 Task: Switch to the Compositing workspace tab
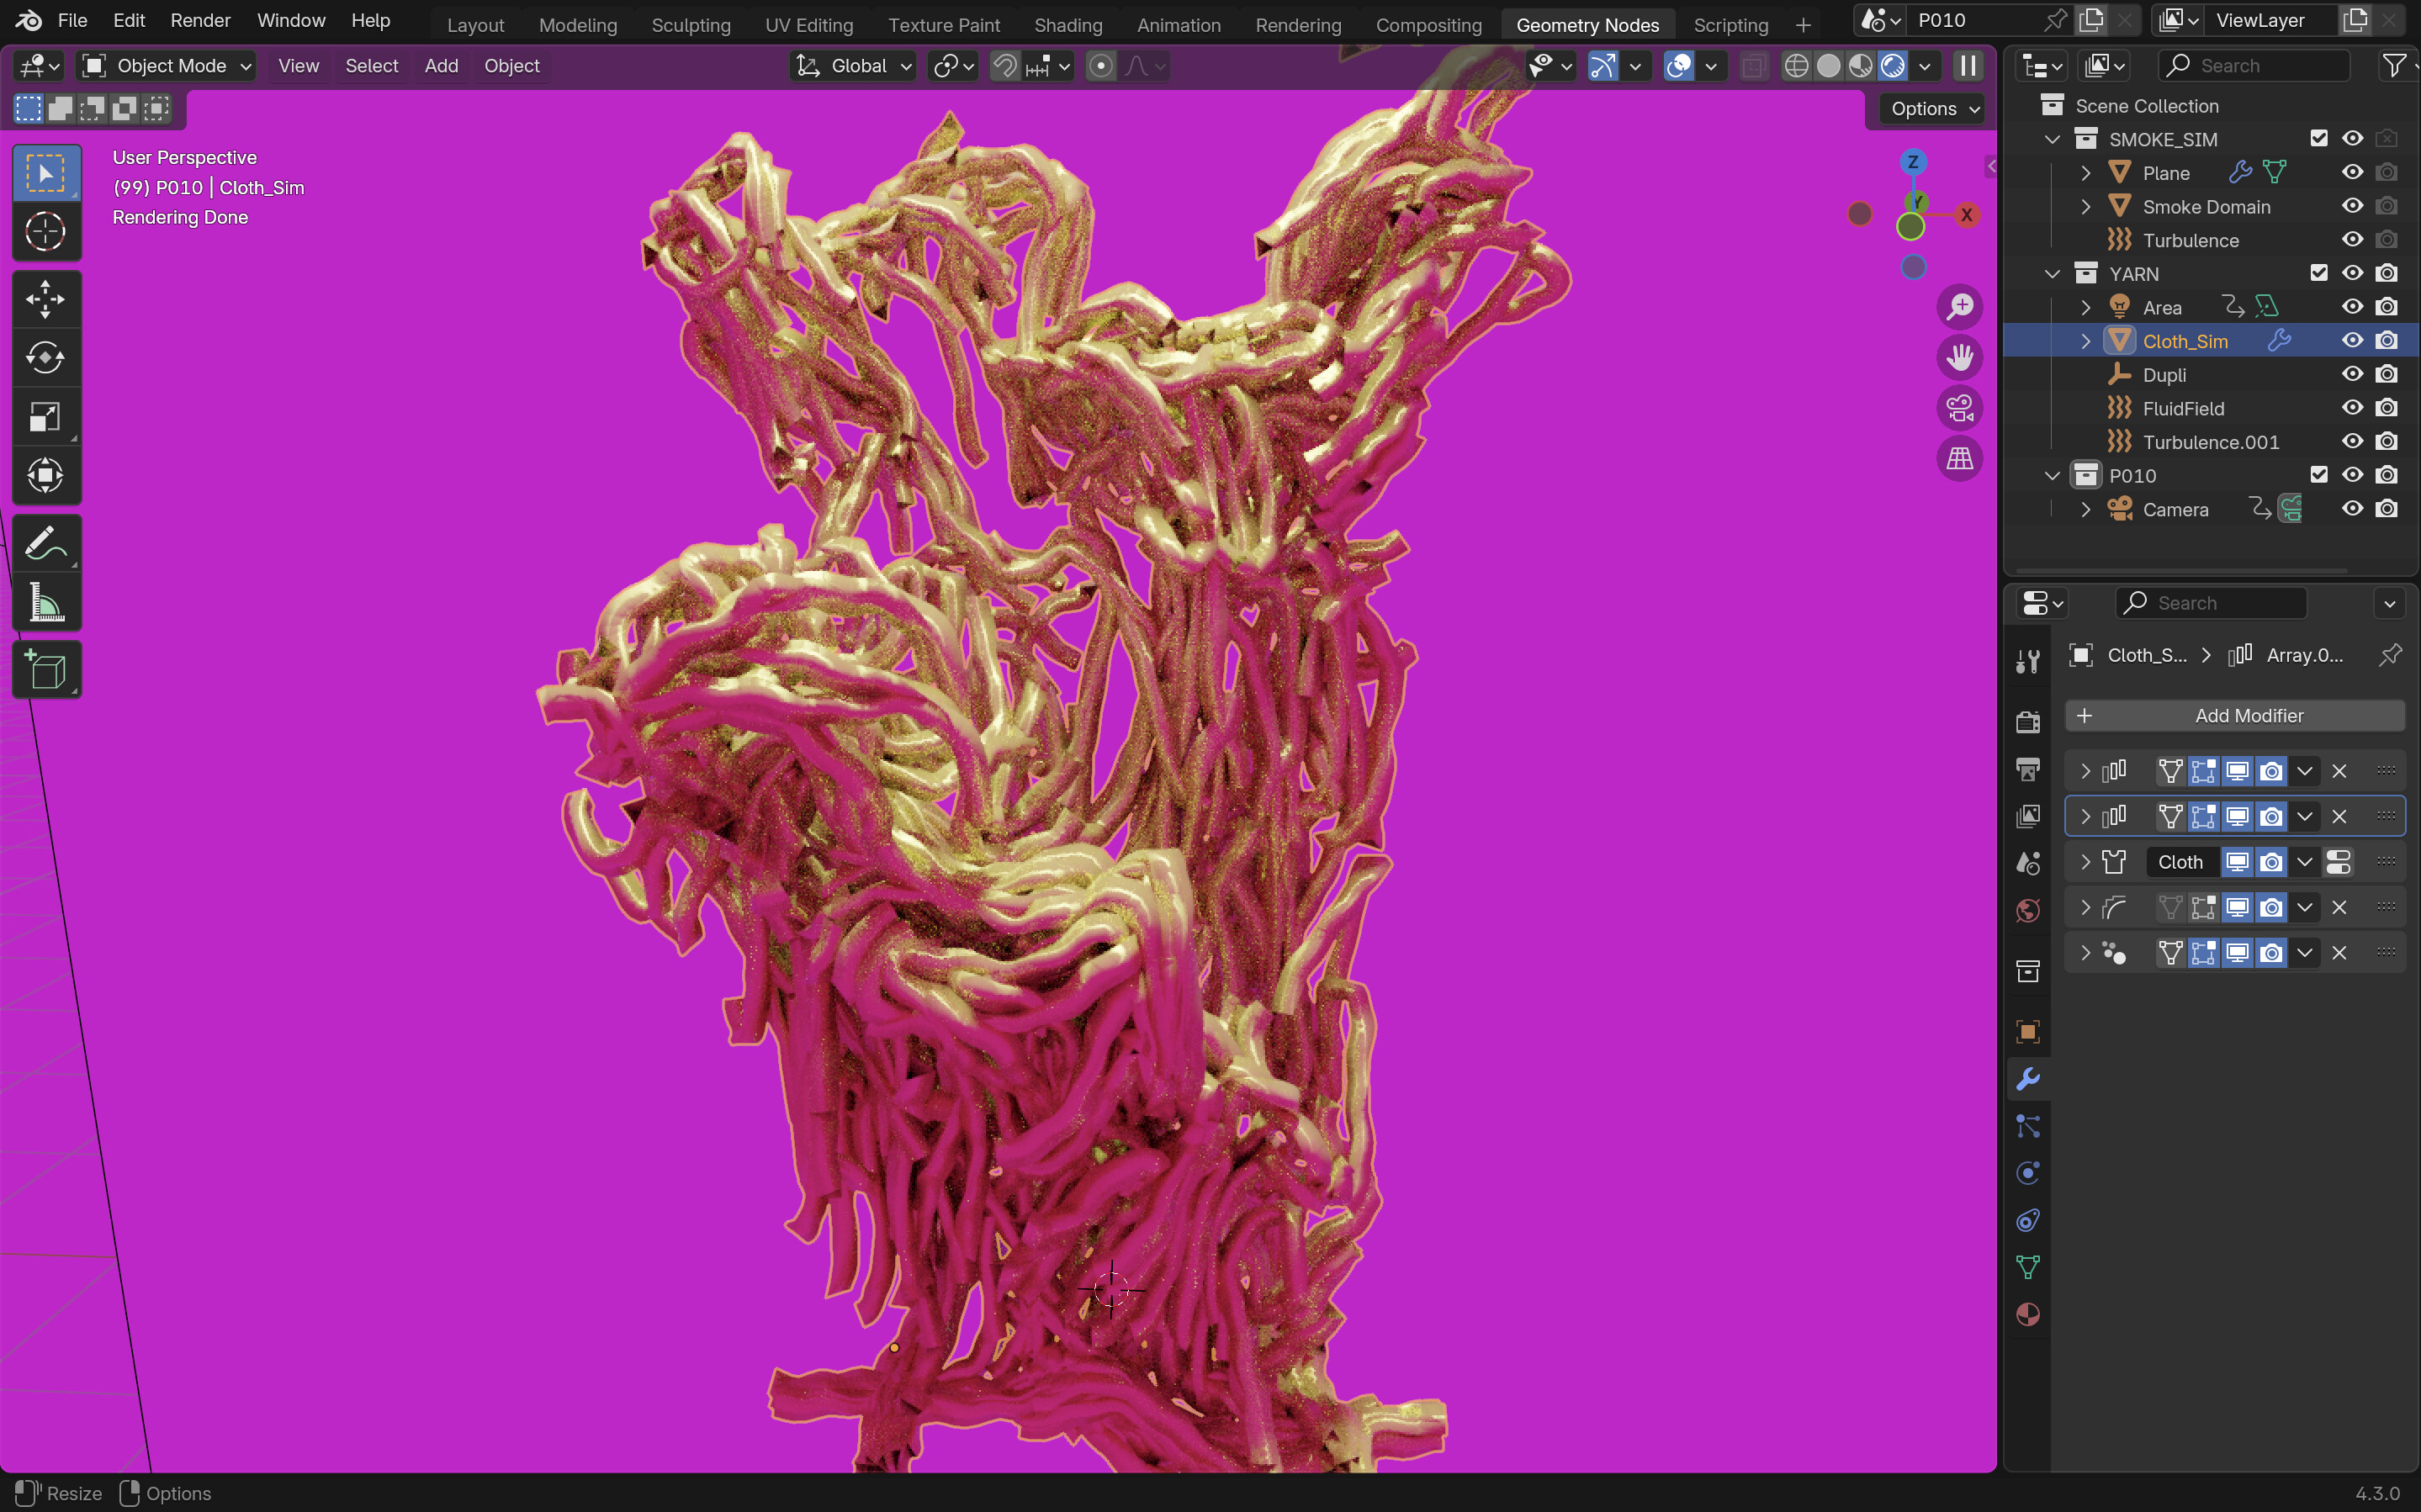pos(1428,25)
